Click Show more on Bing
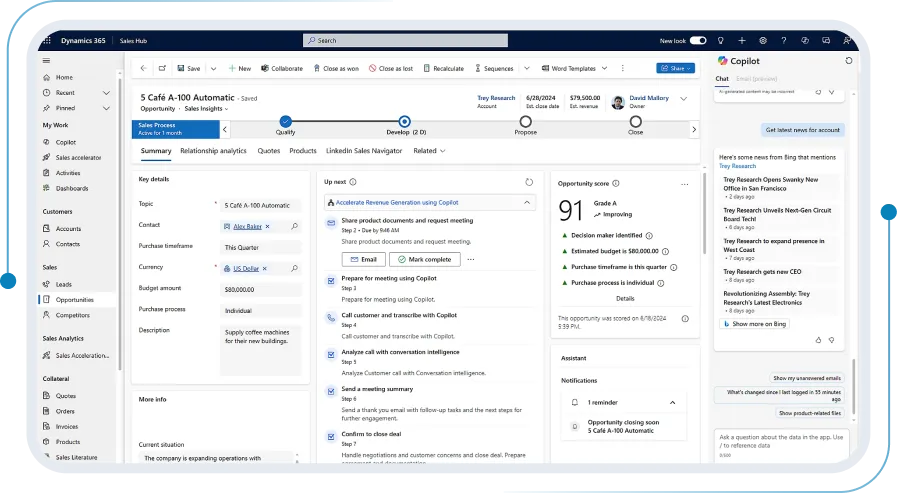This screenshot has height=493, width=897. [x=755, y=324]
